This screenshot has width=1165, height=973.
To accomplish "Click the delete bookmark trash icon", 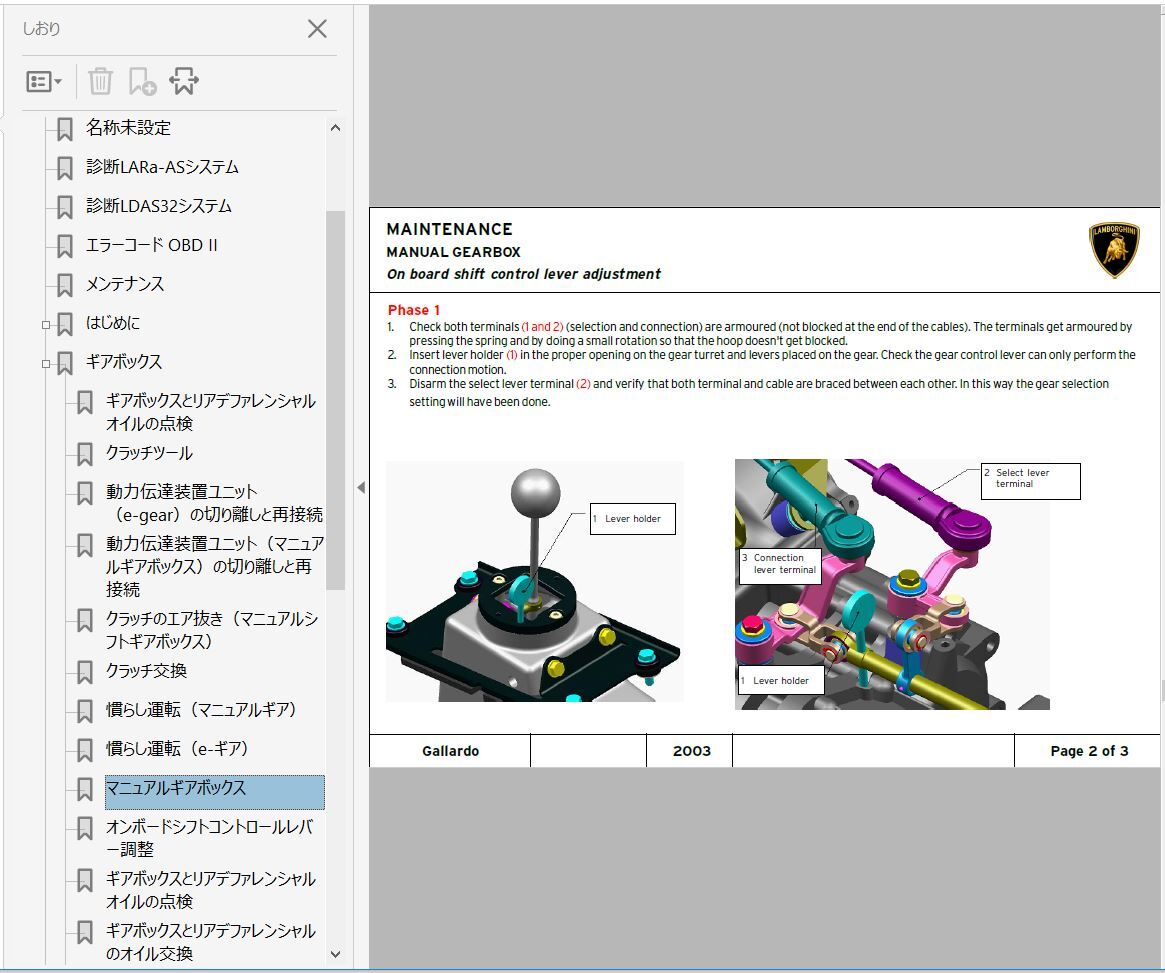I will [100, 81].
